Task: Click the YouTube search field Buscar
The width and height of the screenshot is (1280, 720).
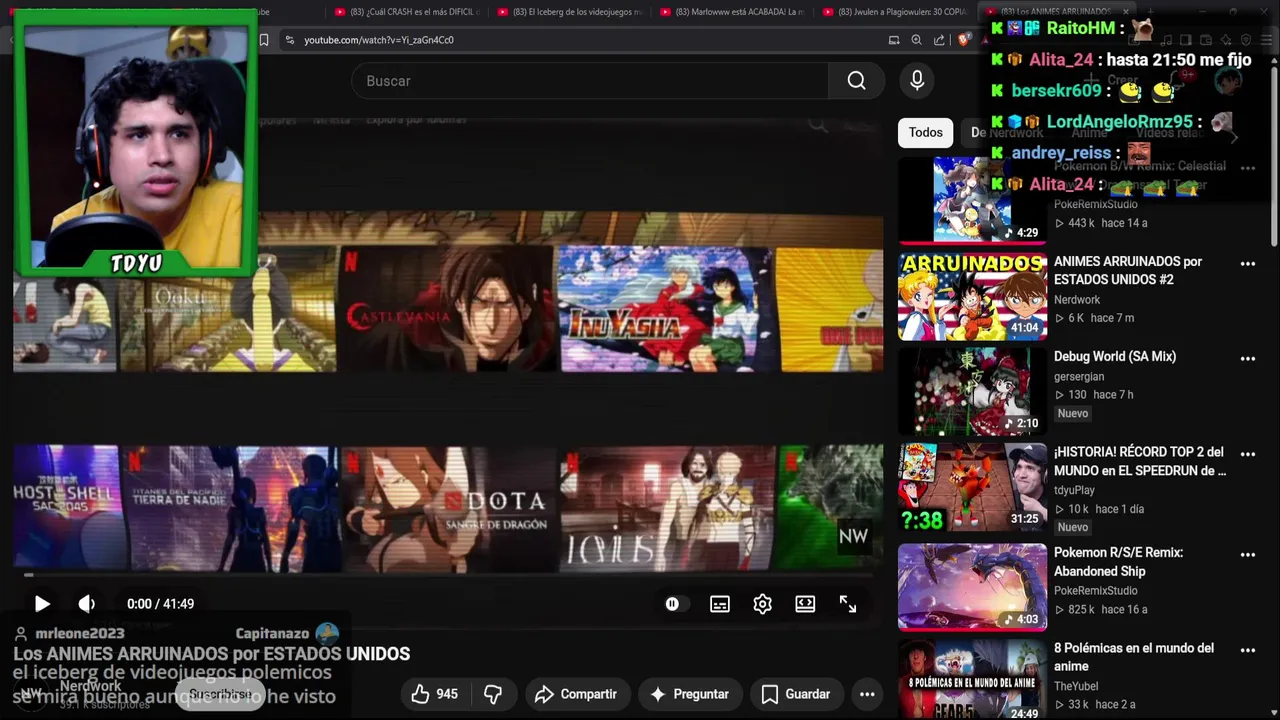Action: 590,81
